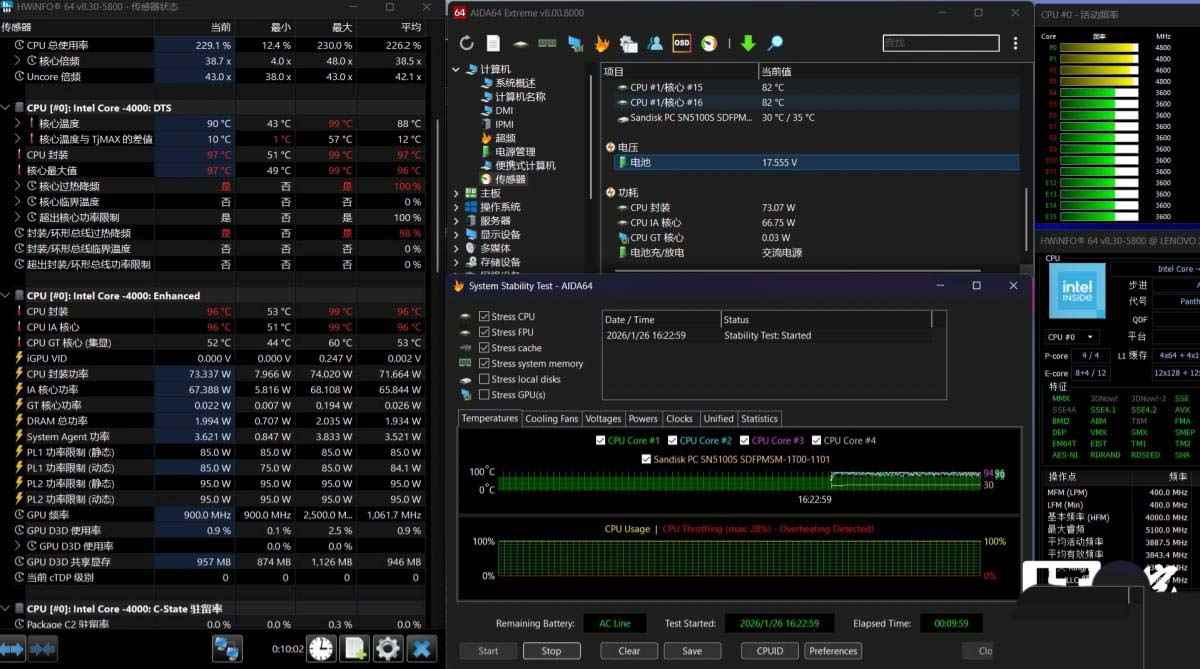Viewport: 1200px width, 669px height.
Task: Expand the 主板 tree node
Action: pos(457,193)
